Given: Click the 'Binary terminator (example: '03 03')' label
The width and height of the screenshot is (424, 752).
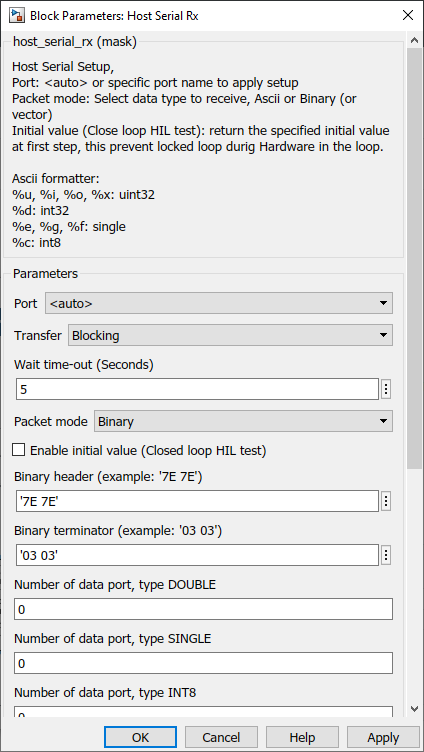Looking at the screenshot, I should coord(118,531).
